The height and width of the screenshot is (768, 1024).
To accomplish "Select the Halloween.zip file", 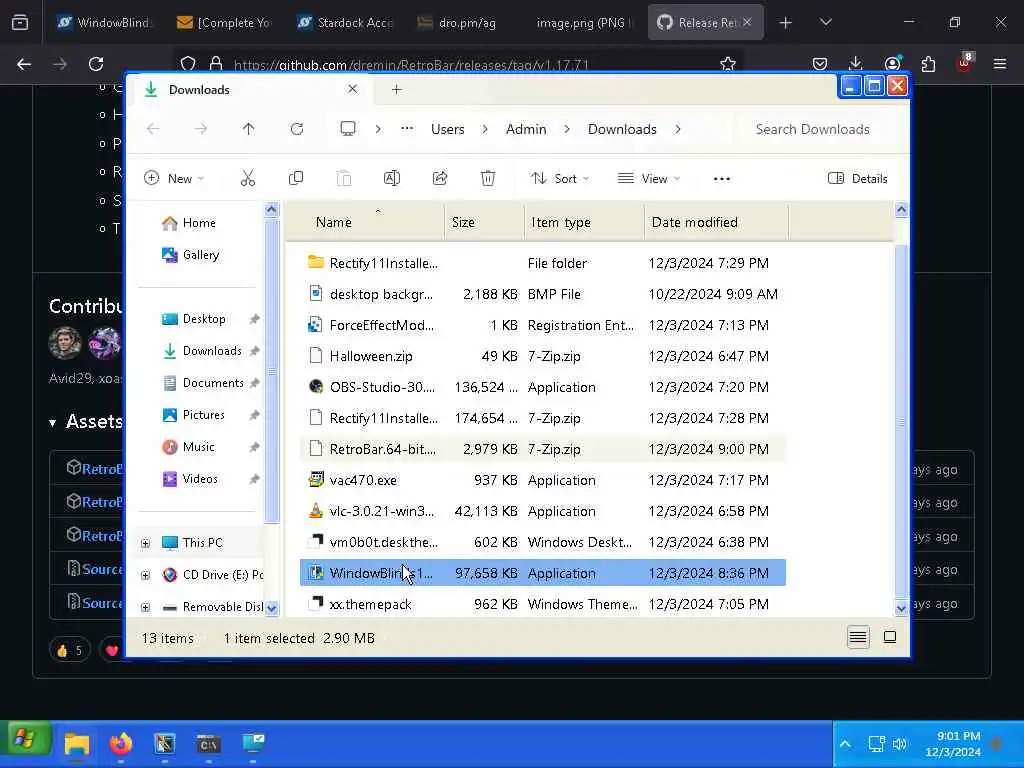I will [x=543, y=356].
